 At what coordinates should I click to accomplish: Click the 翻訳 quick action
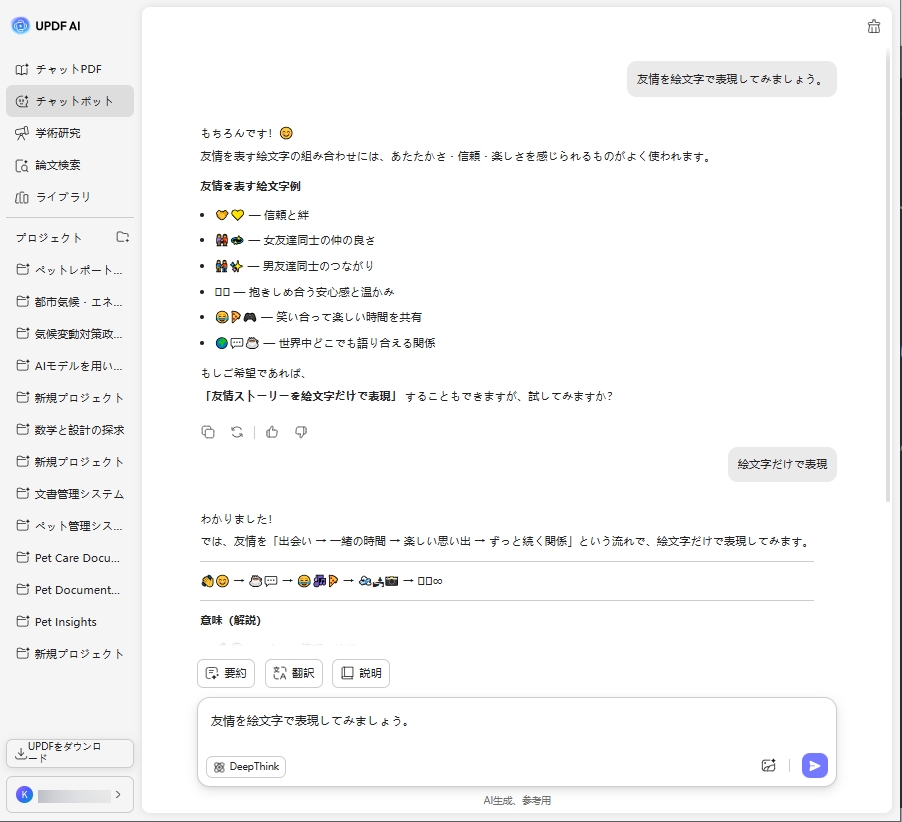(x=293, y=673)
